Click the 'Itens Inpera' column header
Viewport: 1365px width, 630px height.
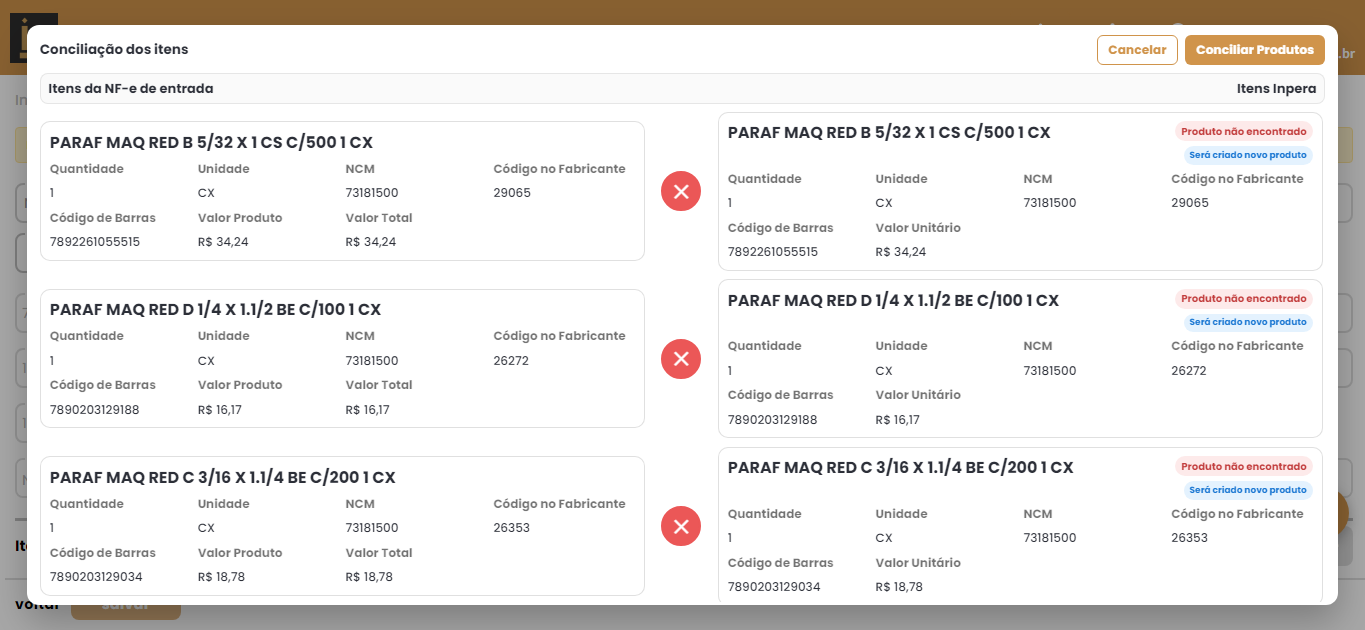coord(1276,89)
